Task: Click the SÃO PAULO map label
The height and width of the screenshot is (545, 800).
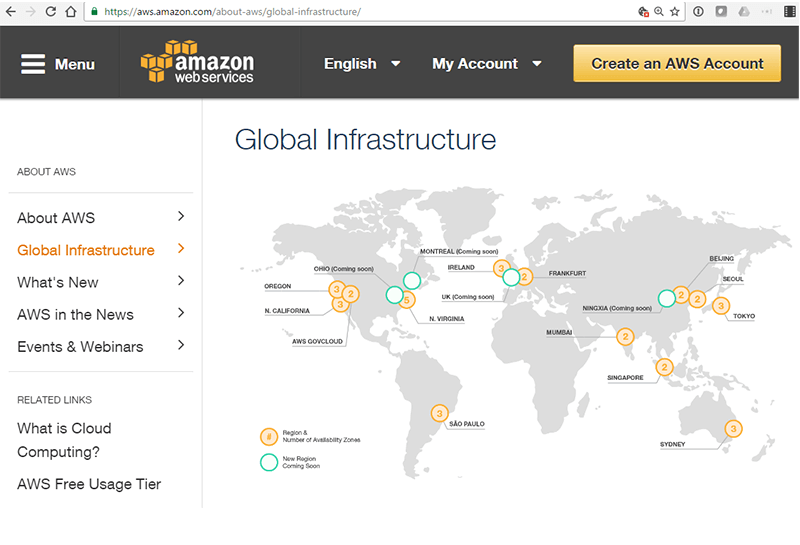Action: [467, 424]
